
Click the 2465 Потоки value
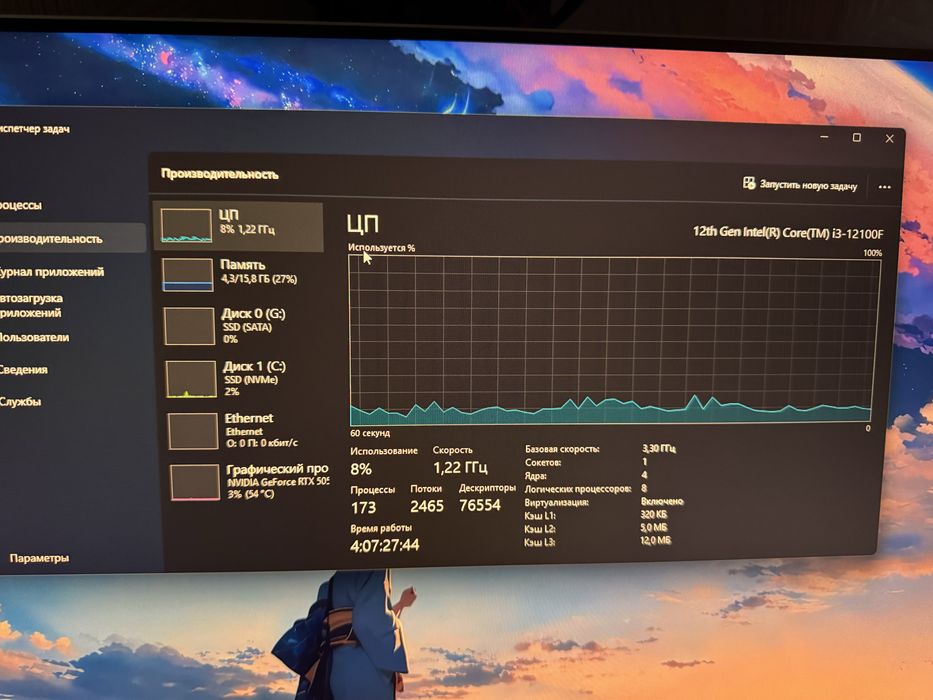[427, 507]
